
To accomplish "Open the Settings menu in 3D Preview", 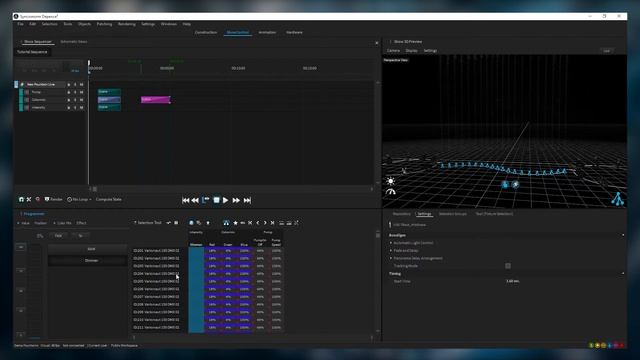I will point(430,51).
